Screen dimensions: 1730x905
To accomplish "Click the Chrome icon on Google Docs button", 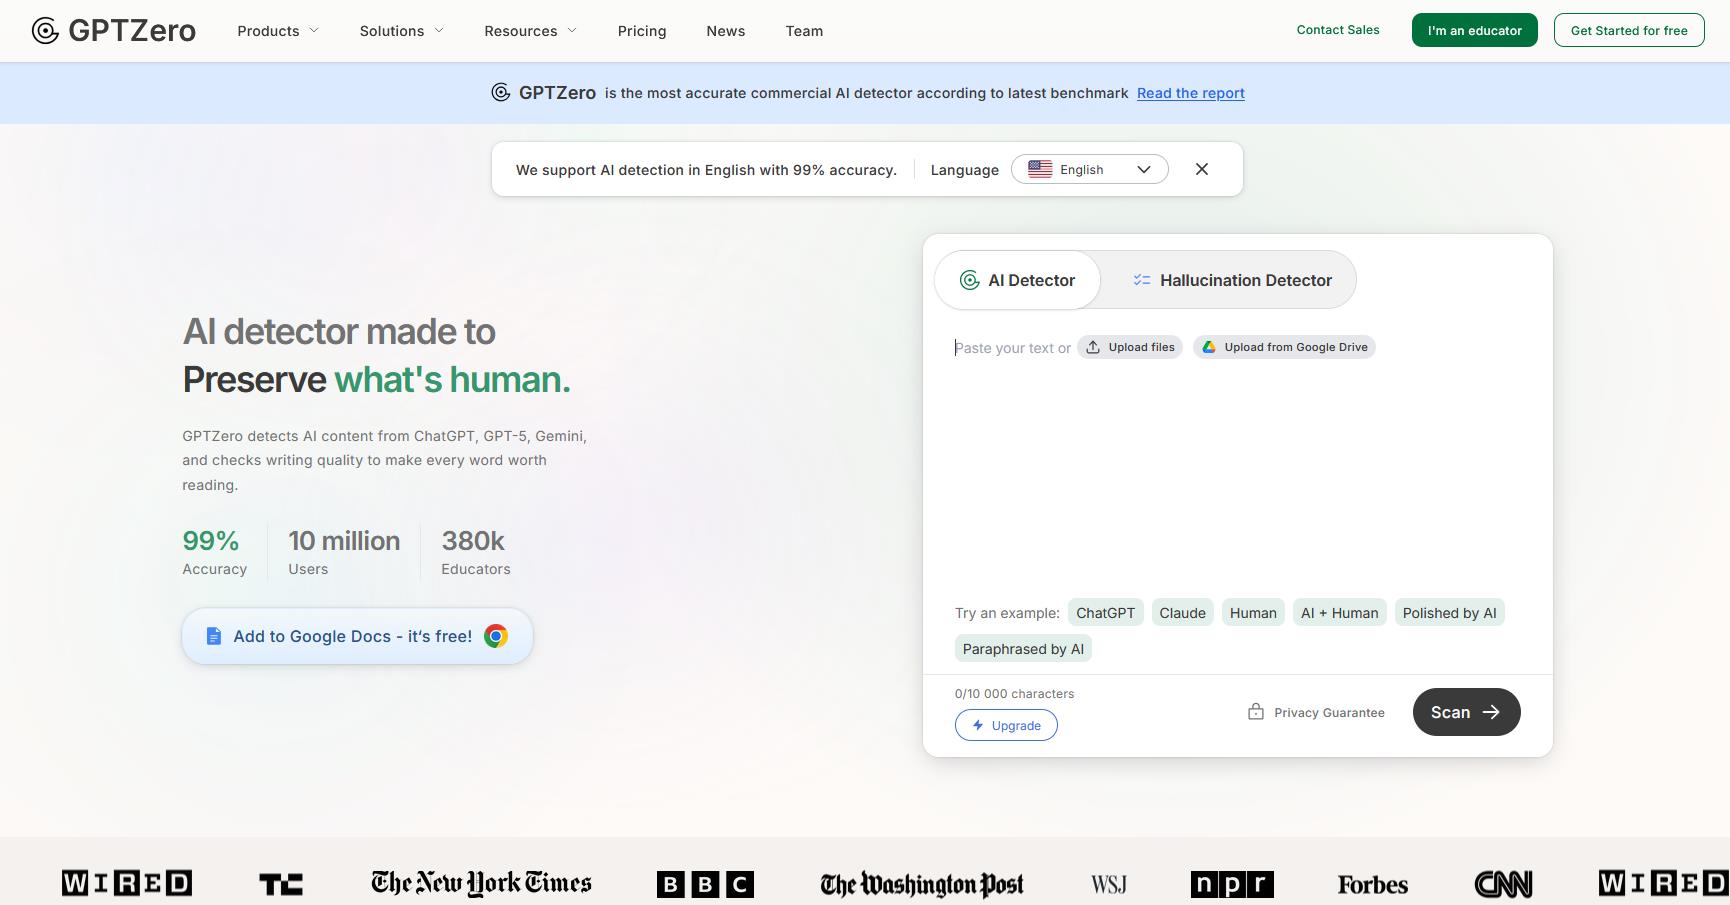I will pos(496,636).
